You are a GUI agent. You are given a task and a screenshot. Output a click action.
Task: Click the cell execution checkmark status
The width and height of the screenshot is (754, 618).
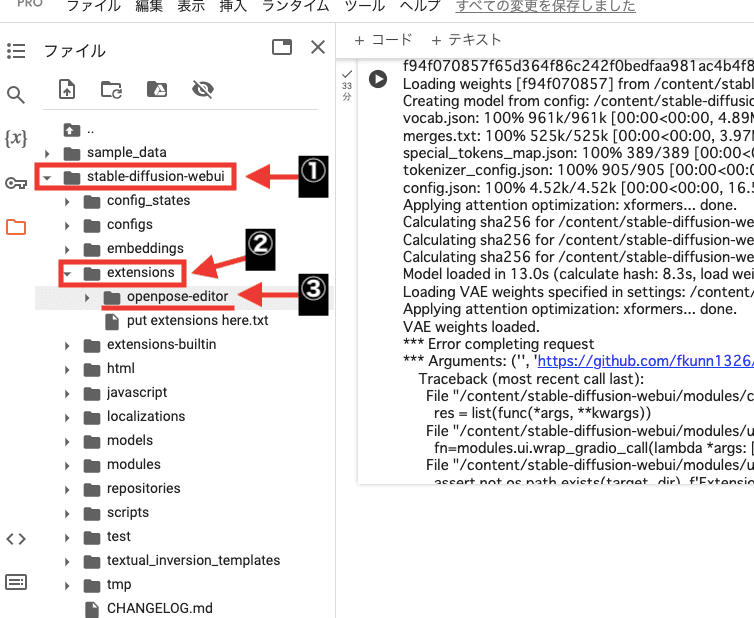347,74
